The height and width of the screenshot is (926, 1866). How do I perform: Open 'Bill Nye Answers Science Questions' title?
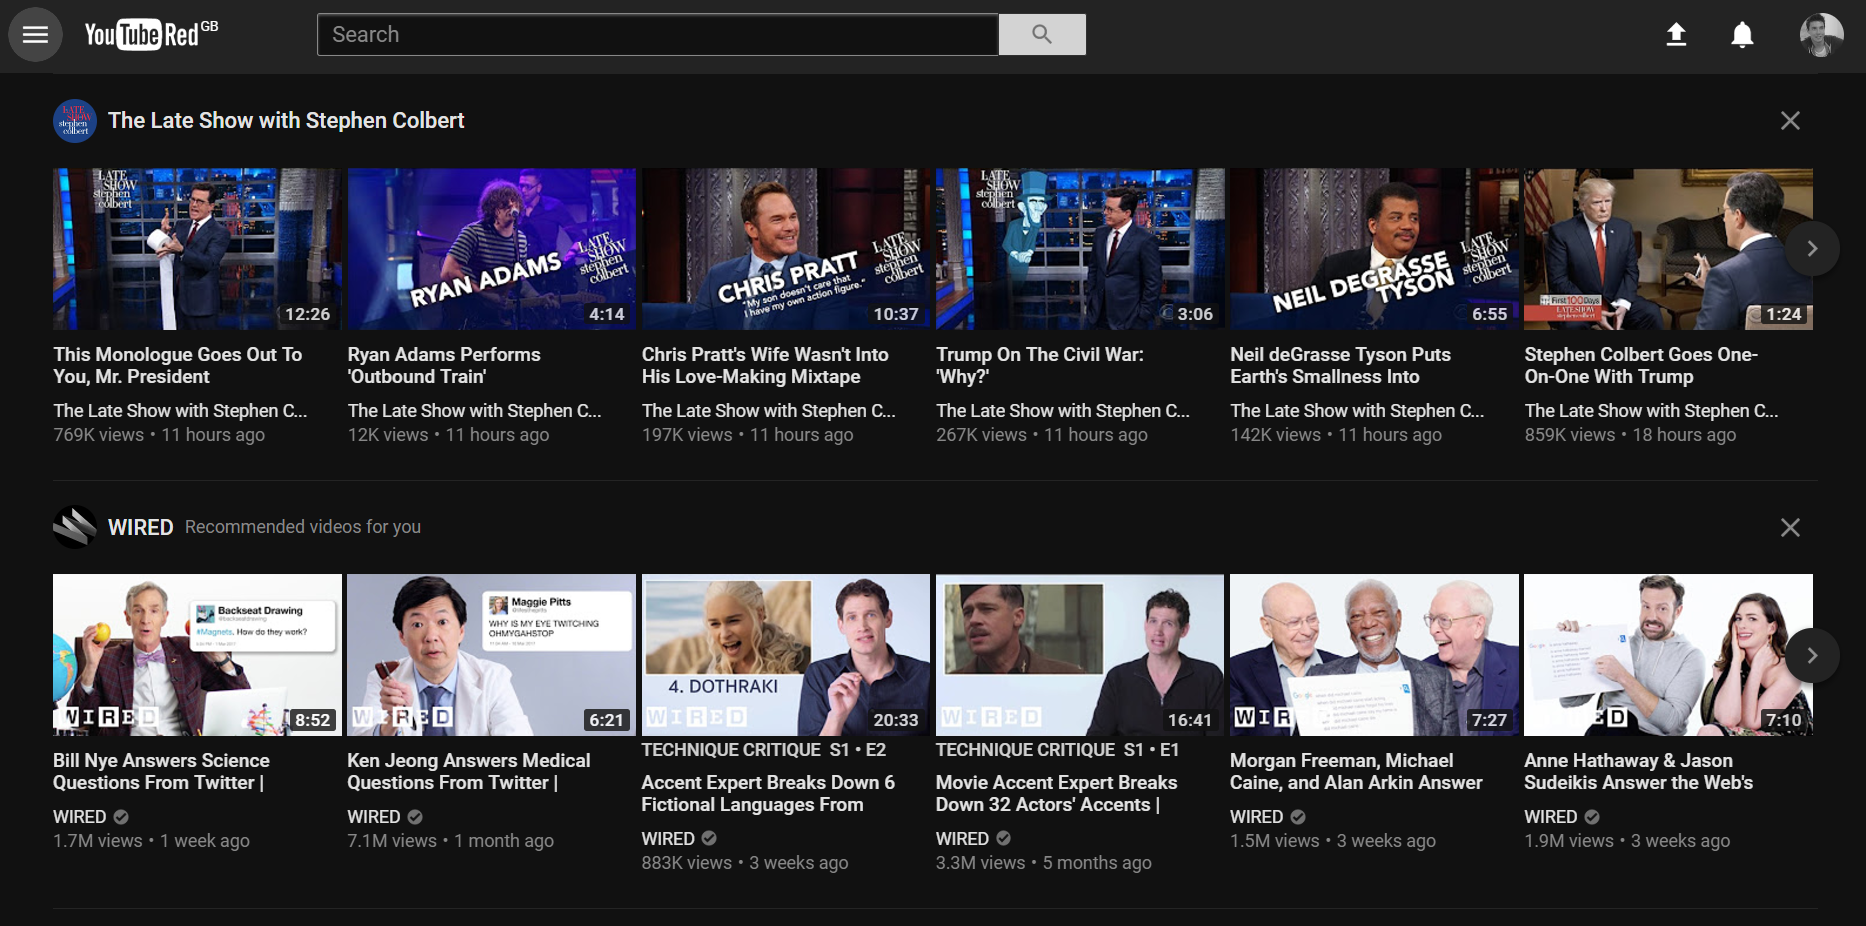[x=161, y=772]
